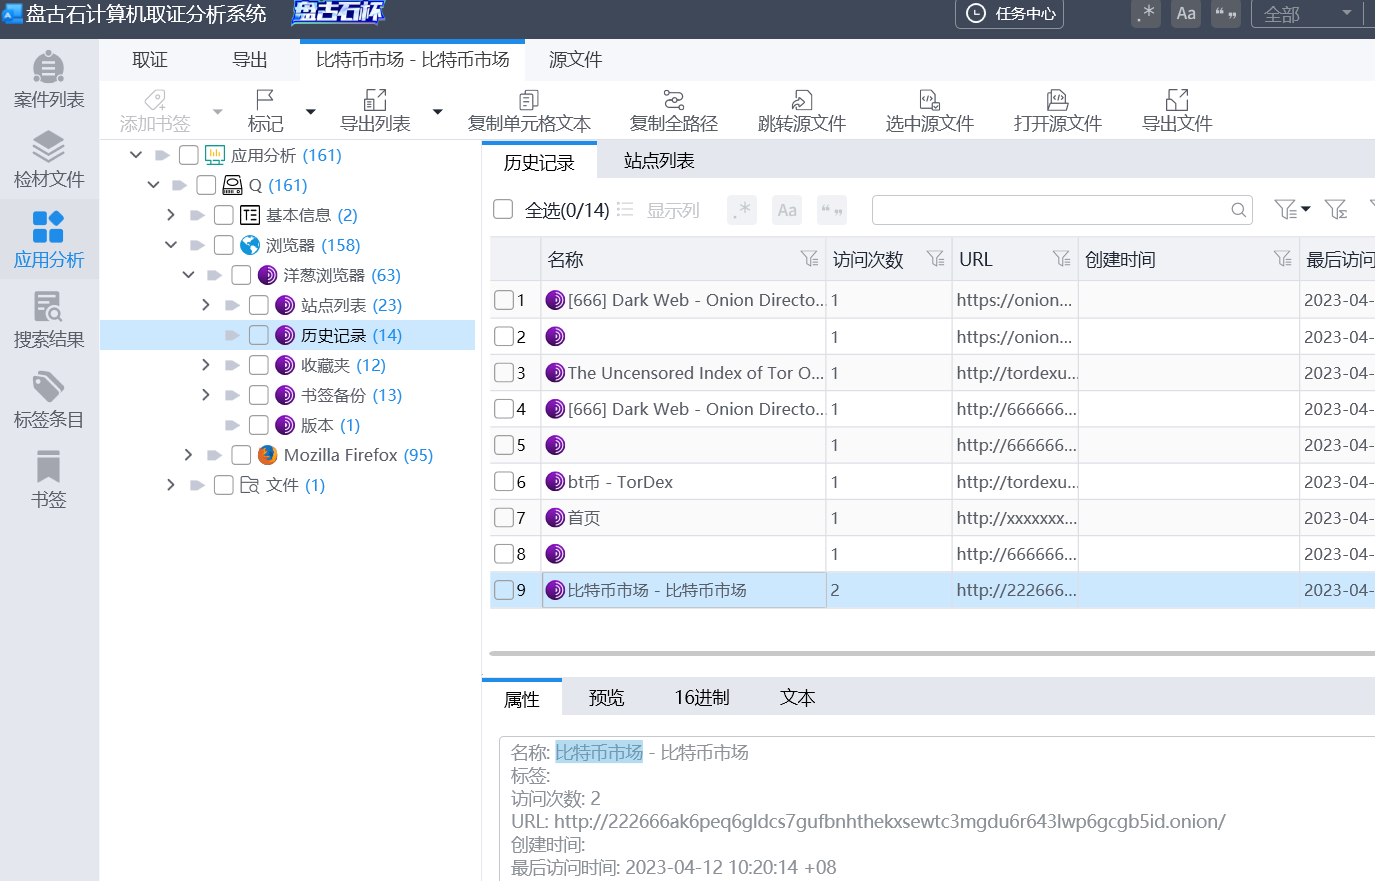This screenshot has width=1375, height=881.
Task: Open the 导出列表 dropdown arrow
Action: coord(437,112)
